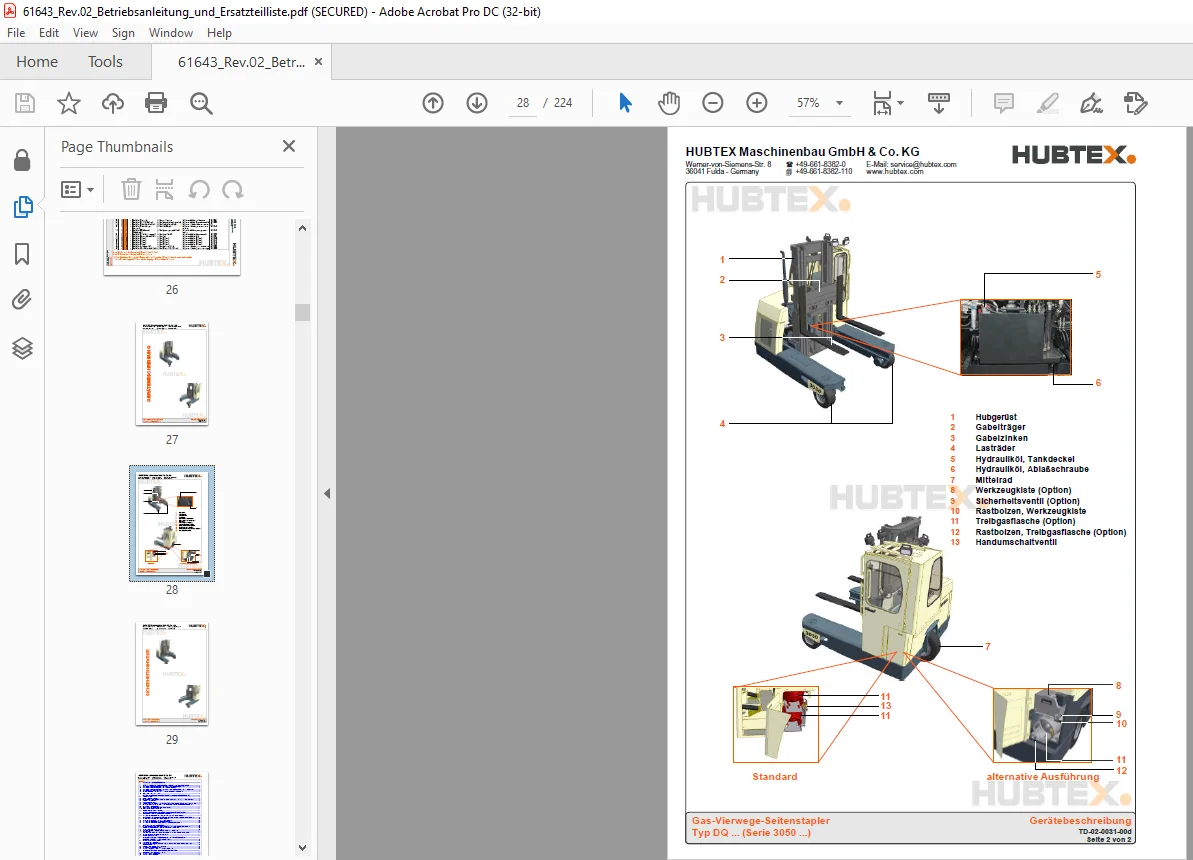This screenshot has width=1193, height=860.
Task: Open the Sign document pen tool
Action: coord(1091,103)
